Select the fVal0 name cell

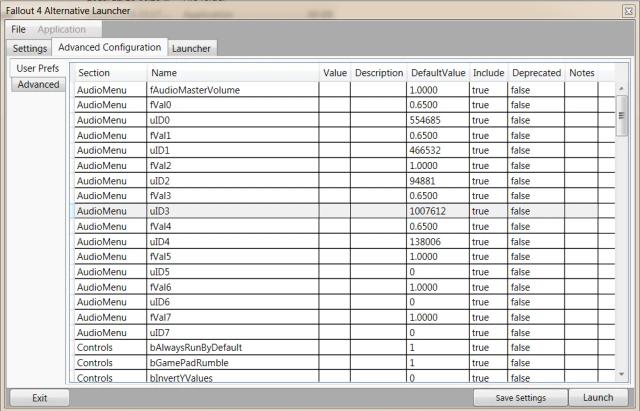(233, 105)
